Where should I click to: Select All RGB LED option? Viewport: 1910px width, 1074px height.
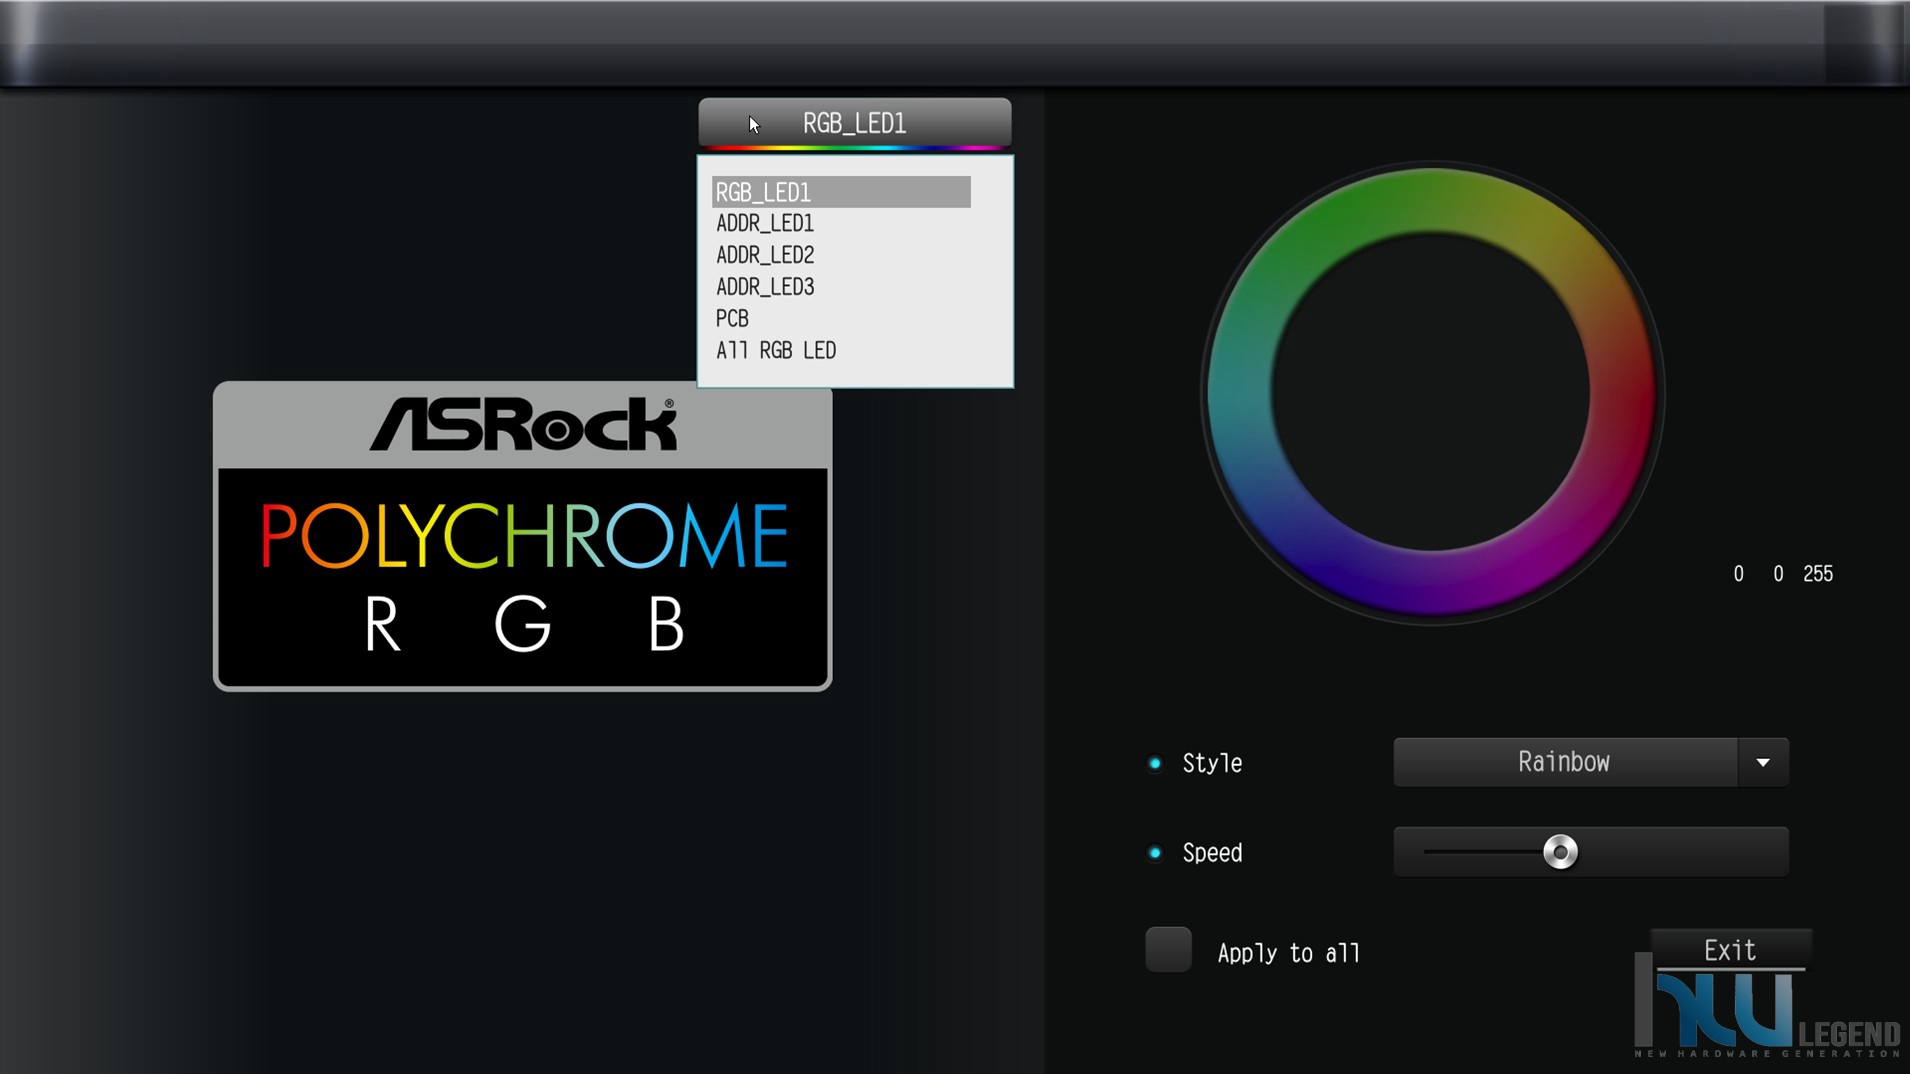(x=776, y=351)
